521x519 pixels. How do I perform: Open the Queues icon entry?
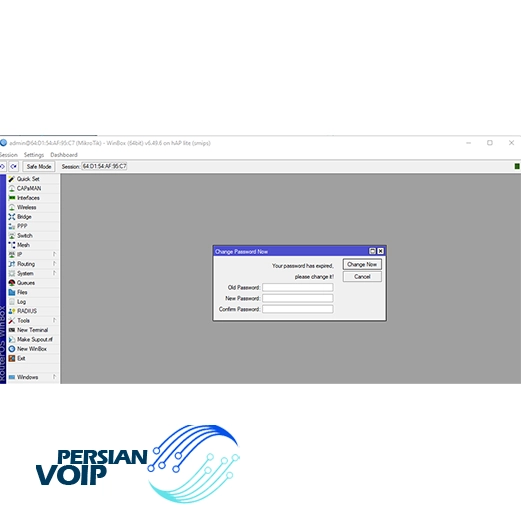pyautogui.click(x=12, y=283)
